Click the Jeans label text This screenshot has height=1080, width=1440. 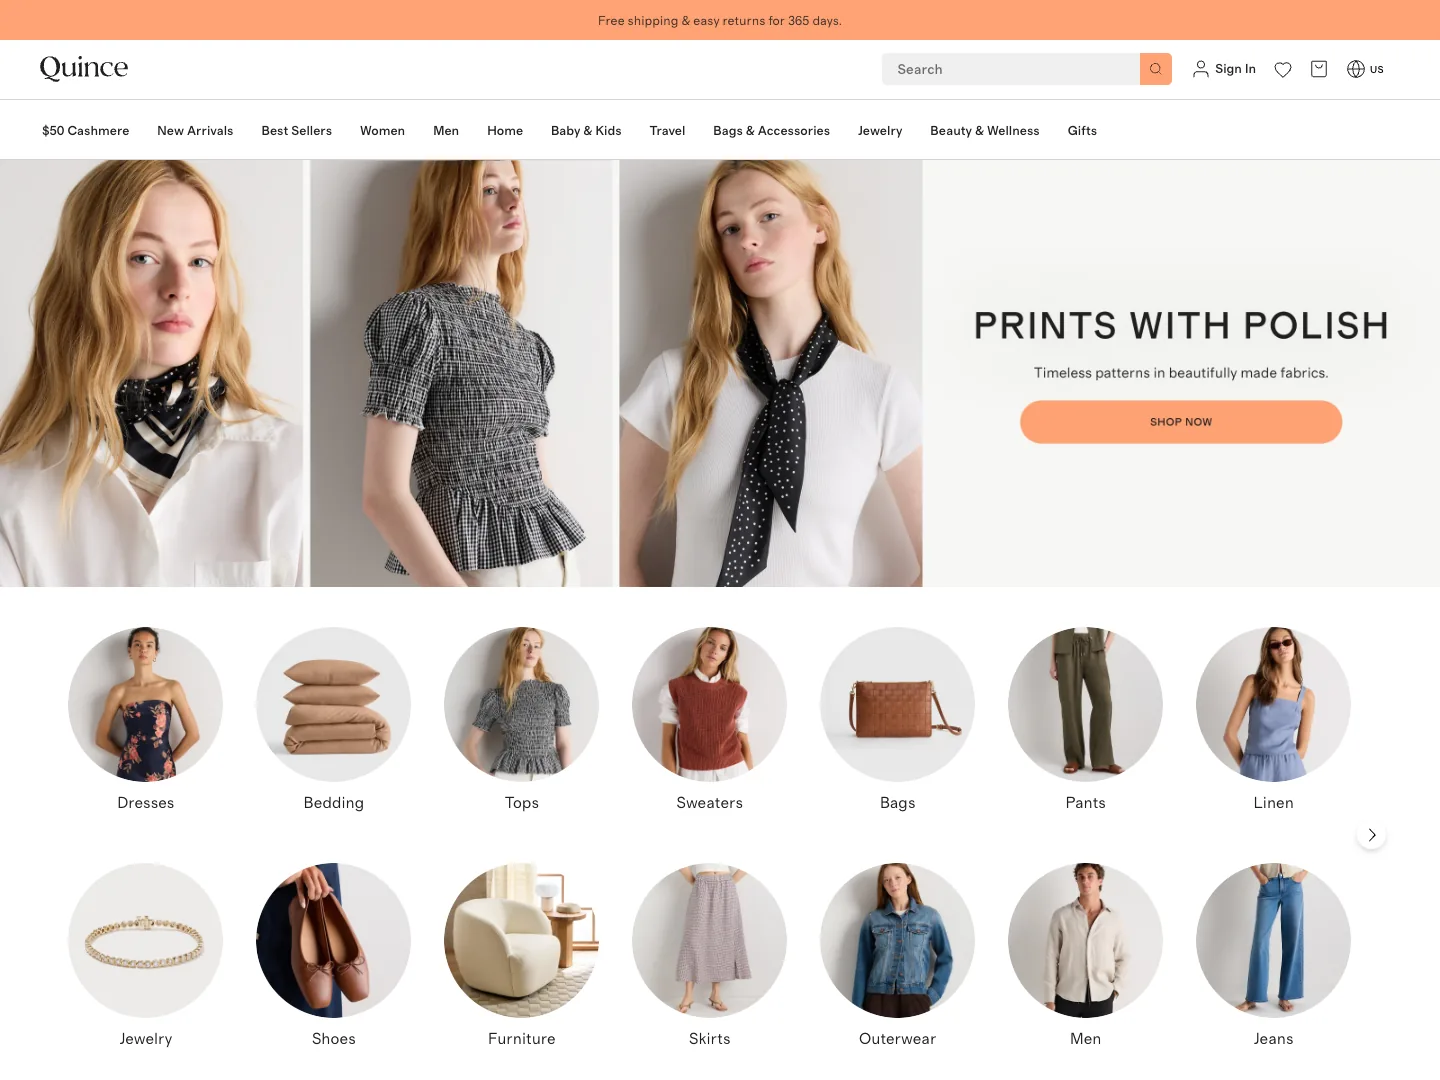(x=1274, y=1039)
